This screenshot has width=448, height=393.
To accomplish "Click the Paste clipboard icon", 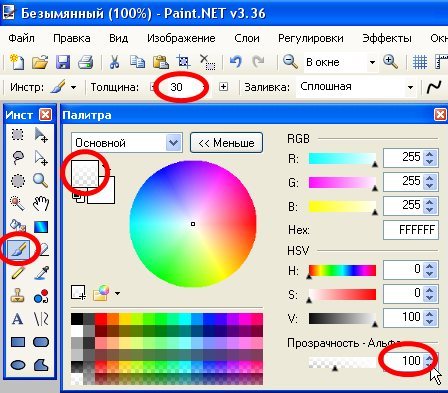I will click(161, 62).
